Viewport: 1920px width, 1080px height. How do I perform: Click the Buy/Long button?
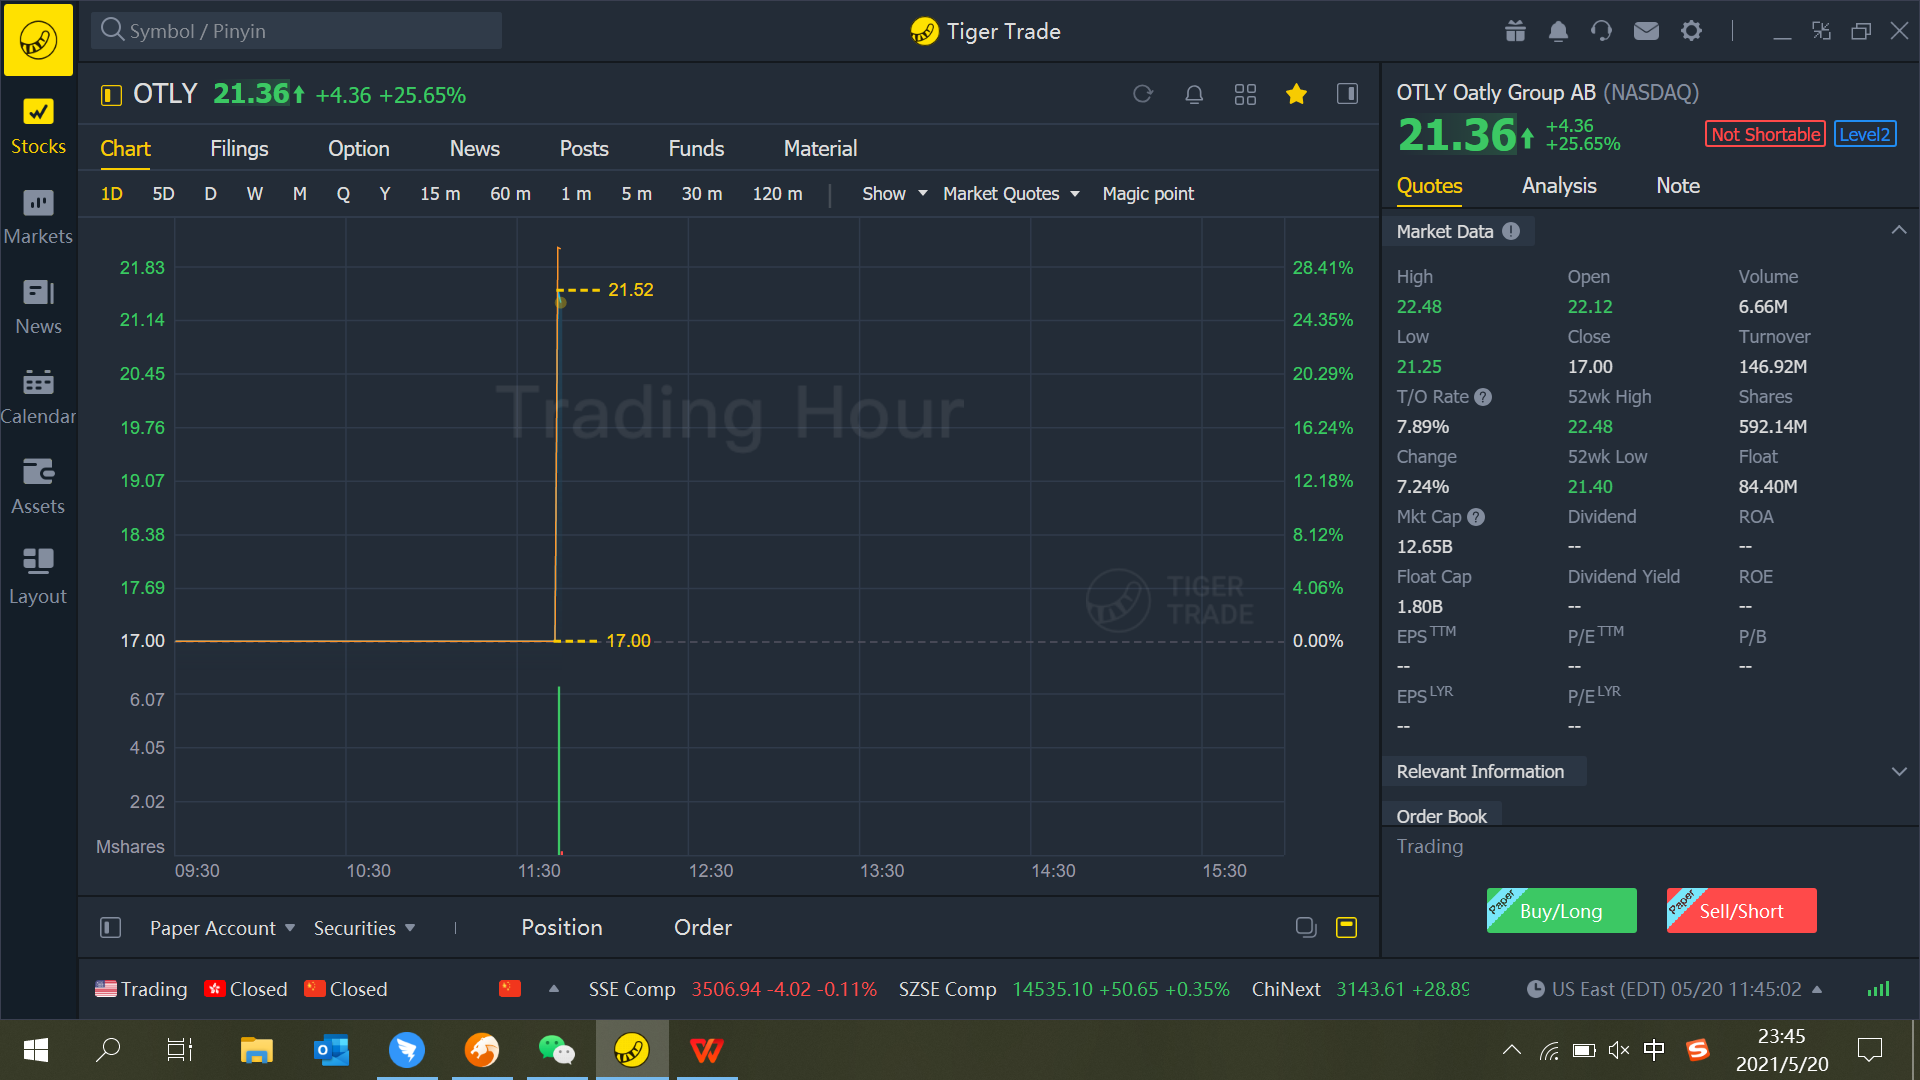tap(1561, 910)
